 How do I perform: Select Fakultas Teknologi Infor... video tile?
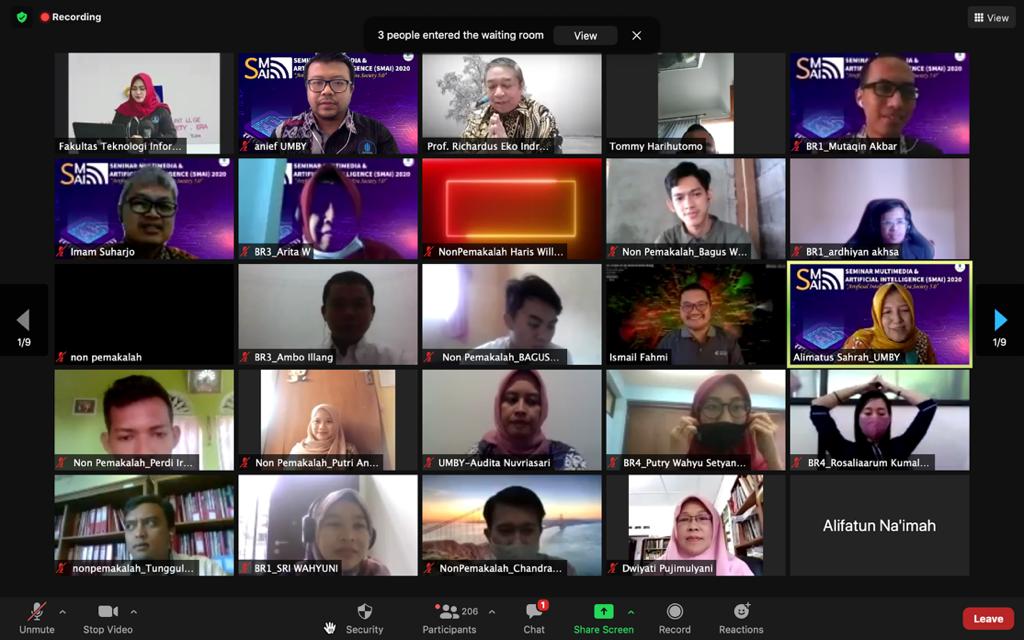144,103
